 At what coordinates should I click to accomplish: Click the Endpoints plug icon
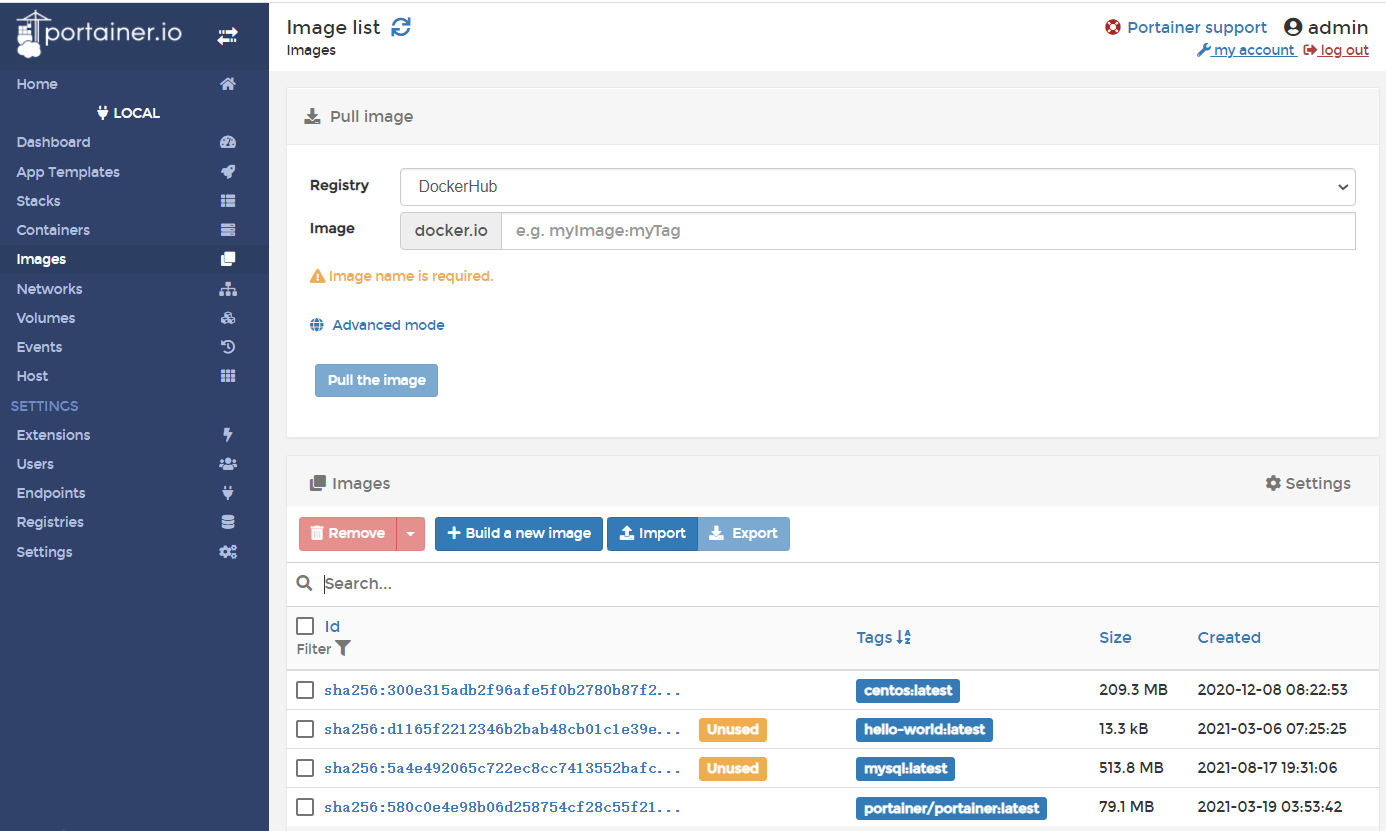click(x=228, y=493)
